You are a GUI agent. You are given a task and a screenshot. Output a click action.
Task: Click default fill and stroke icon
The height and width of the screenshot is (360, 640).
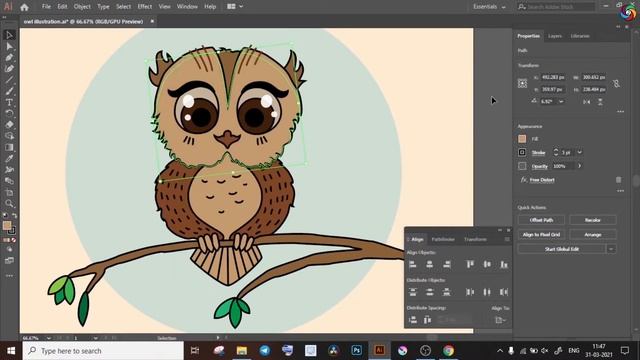point(5,215)
